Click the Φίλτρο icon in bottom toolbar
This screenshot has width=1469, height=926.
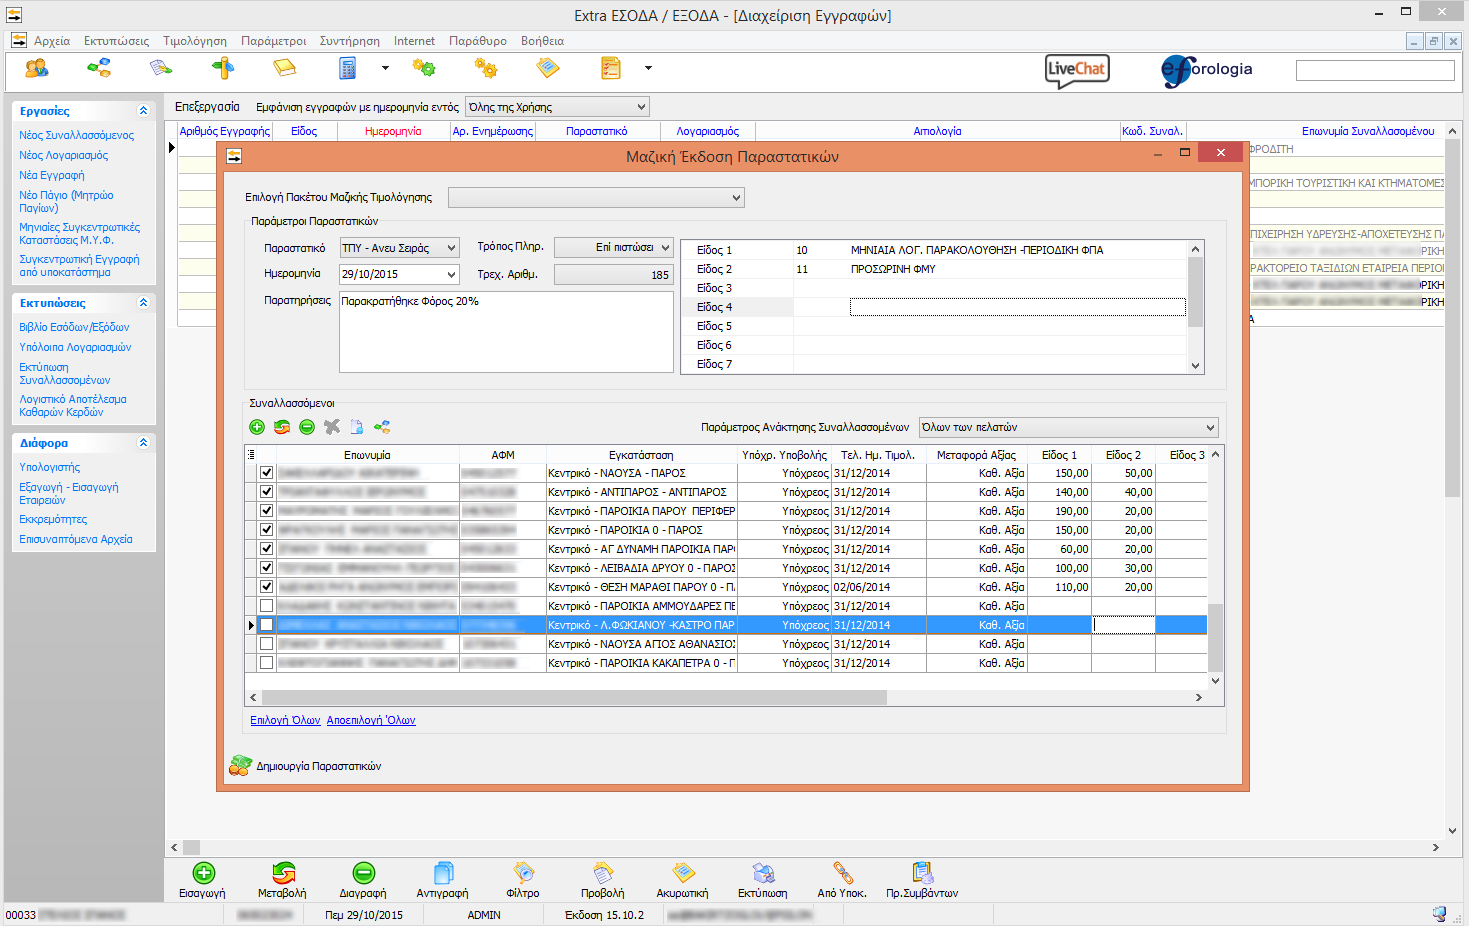pos(523,873)
